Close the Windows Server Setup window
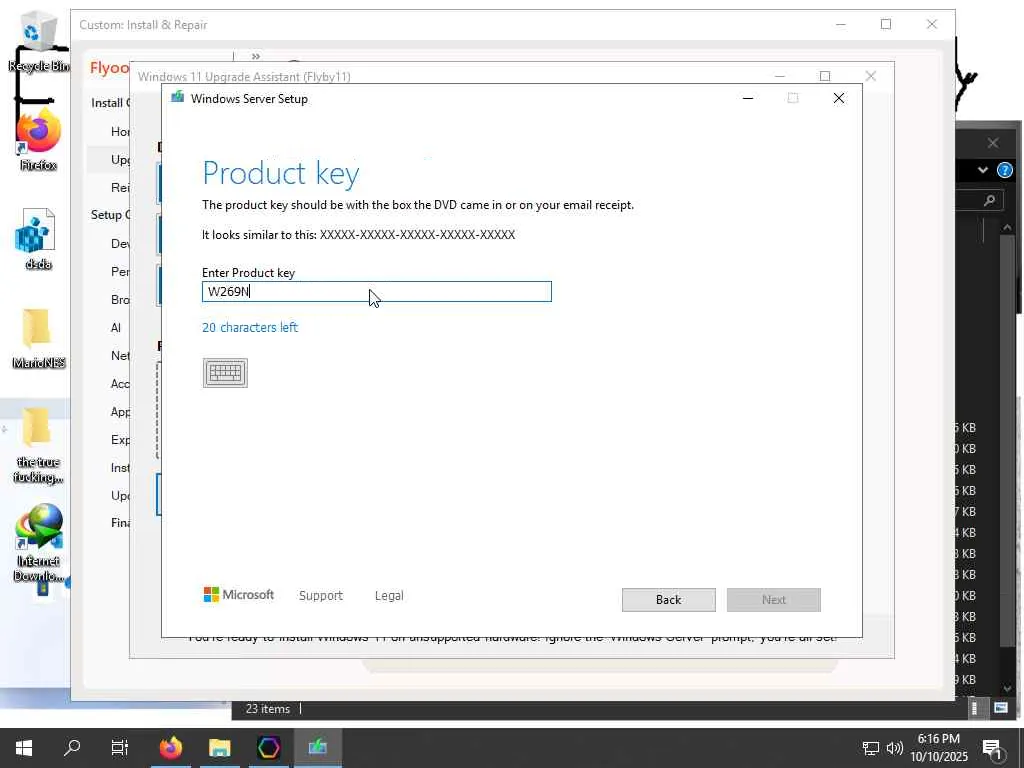Image resolution: width=1024 pixels, height=768 pixels. (839, 98)
